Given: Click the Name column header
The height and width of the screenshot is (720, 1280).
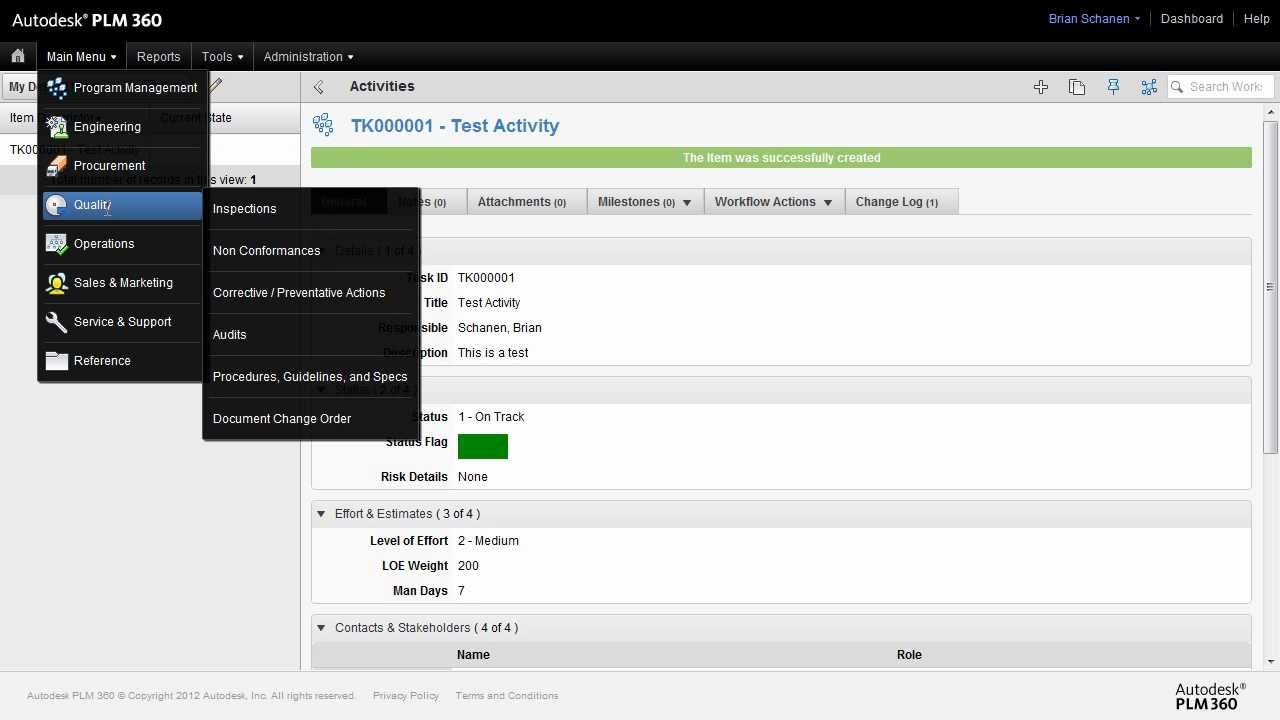Looking at the screenshot, I should click(x=473, y=655).
